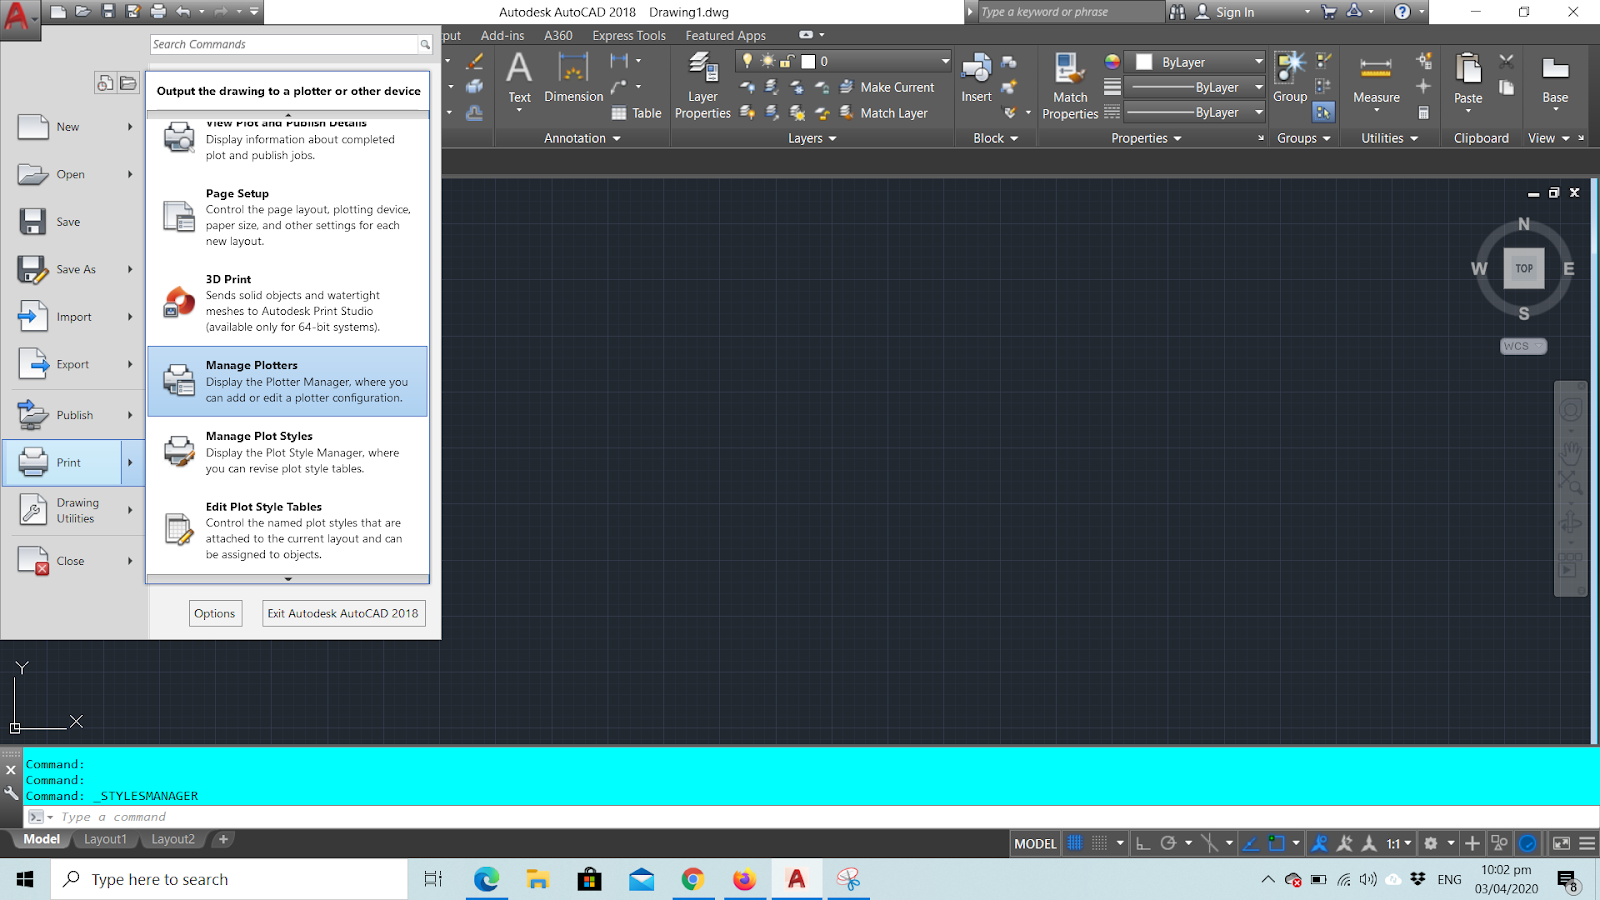
Task: Toggle object snap tracking in status bar
Action: point(1250,843)
